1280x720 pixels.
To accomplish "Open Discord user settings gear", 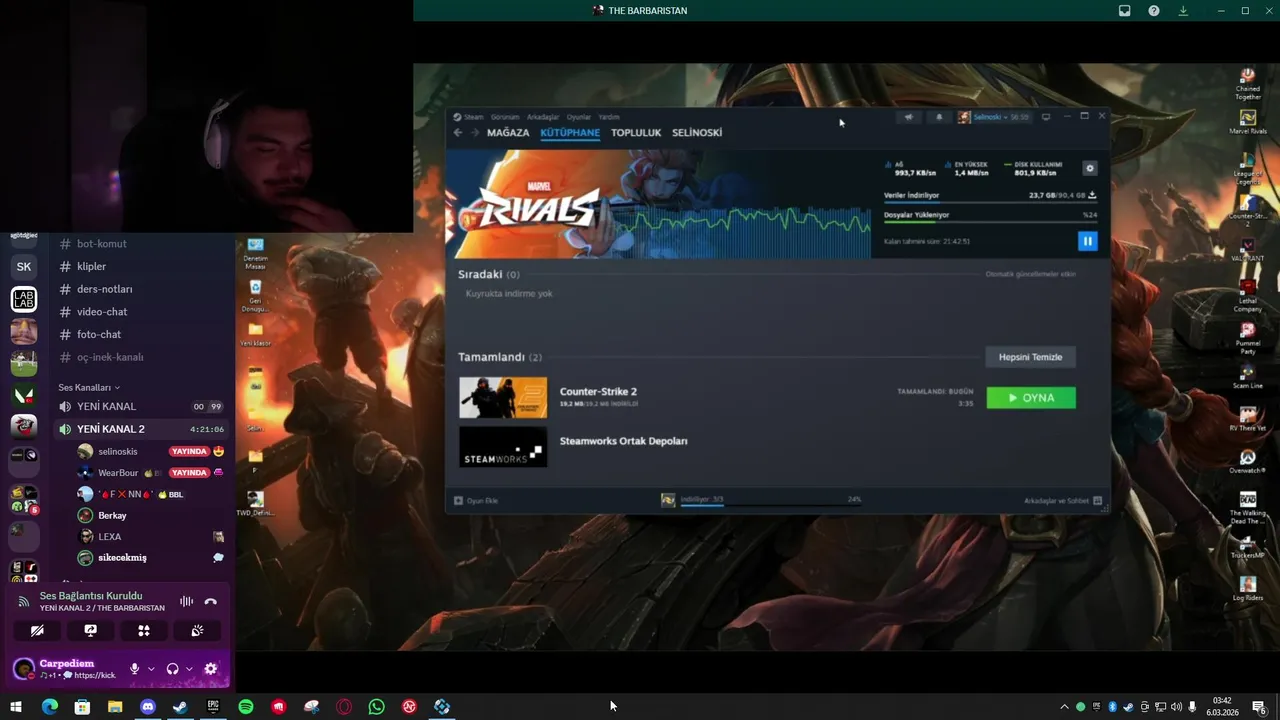I will click(211, 669).
